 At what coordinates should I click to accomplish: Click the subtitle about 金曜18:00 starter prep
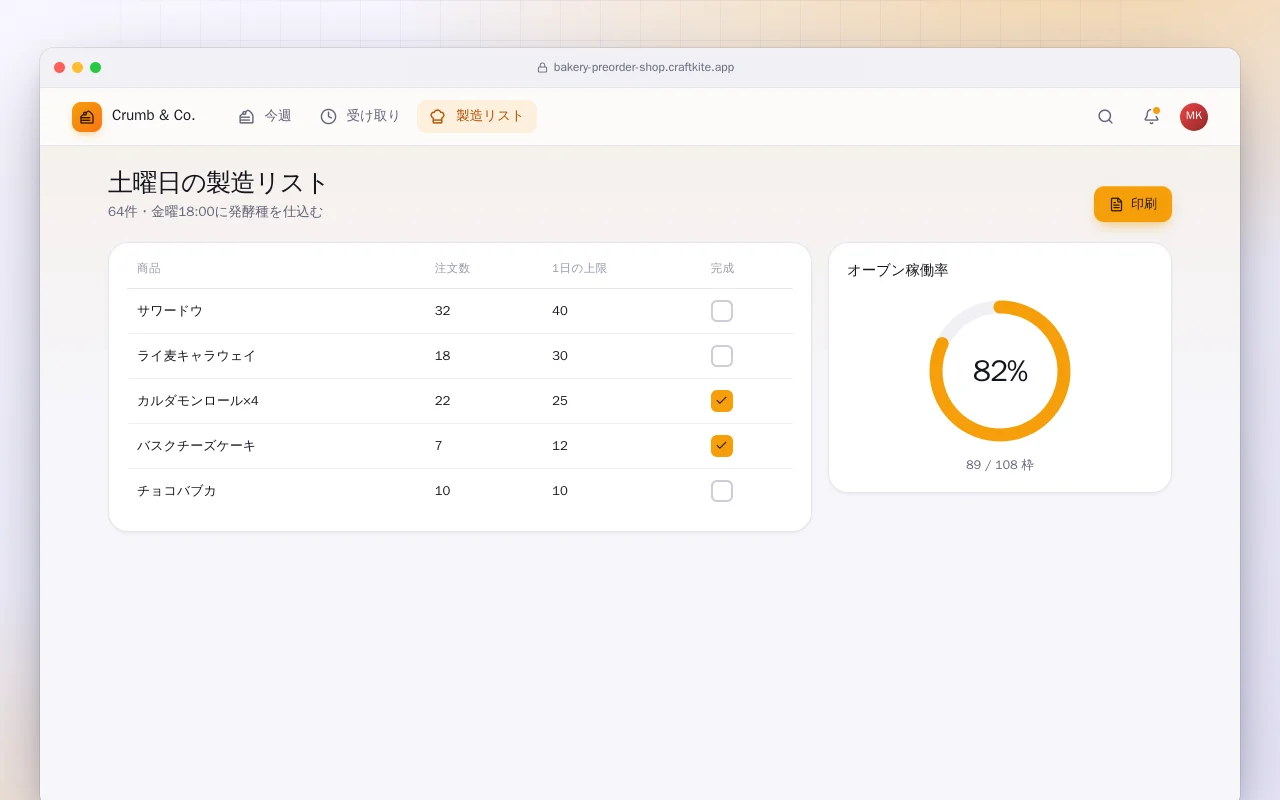215,212
